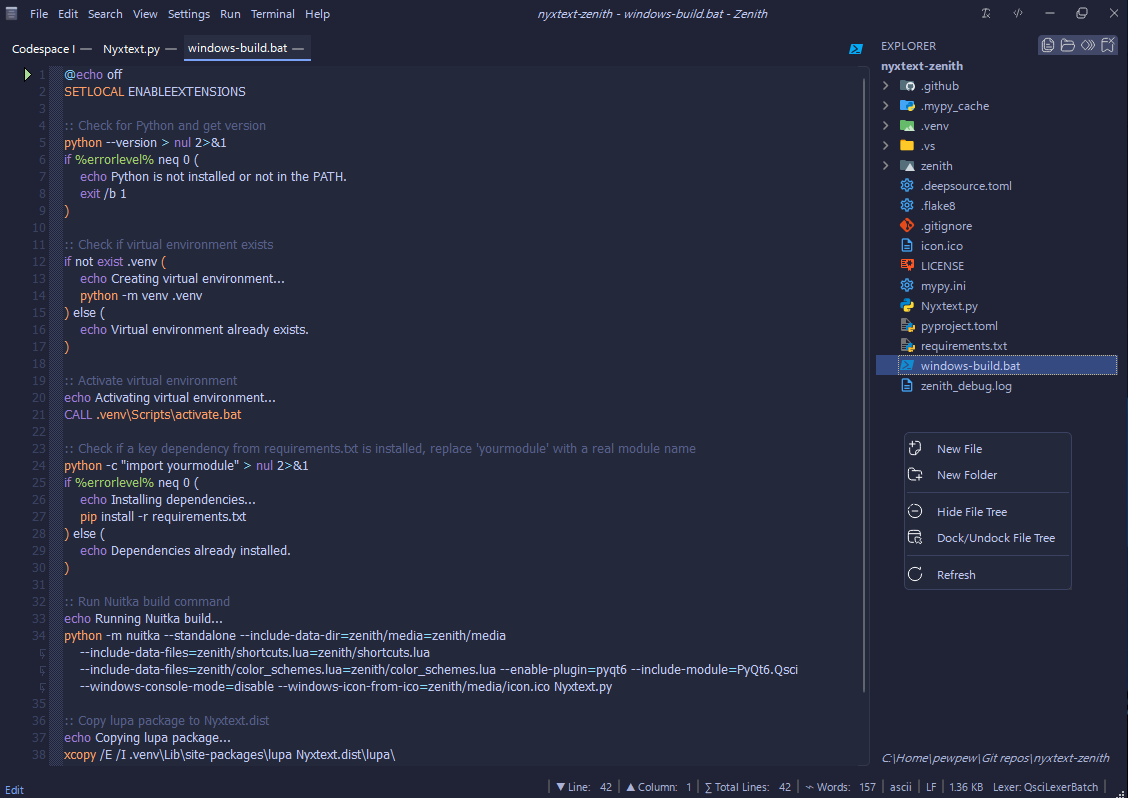Toggle the fold marker on line 1 margin
This screenshot has width=1128, height=798.
click(x=28, y=75)
